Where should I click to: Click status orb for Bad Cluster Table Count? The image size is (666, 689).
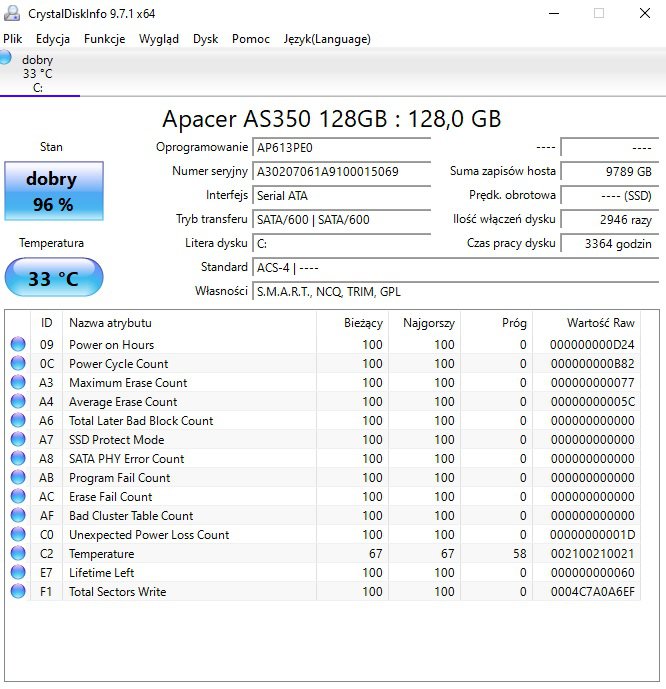point(18,515)
